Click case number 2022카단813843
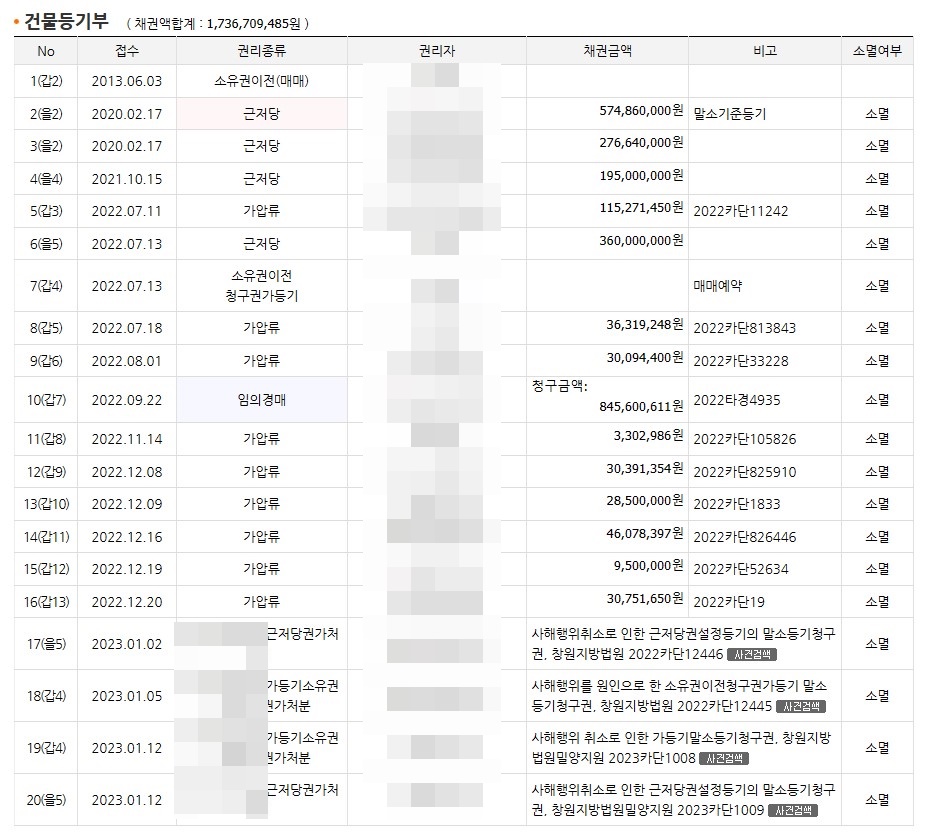Screen dimensions: 925x832 744,328
